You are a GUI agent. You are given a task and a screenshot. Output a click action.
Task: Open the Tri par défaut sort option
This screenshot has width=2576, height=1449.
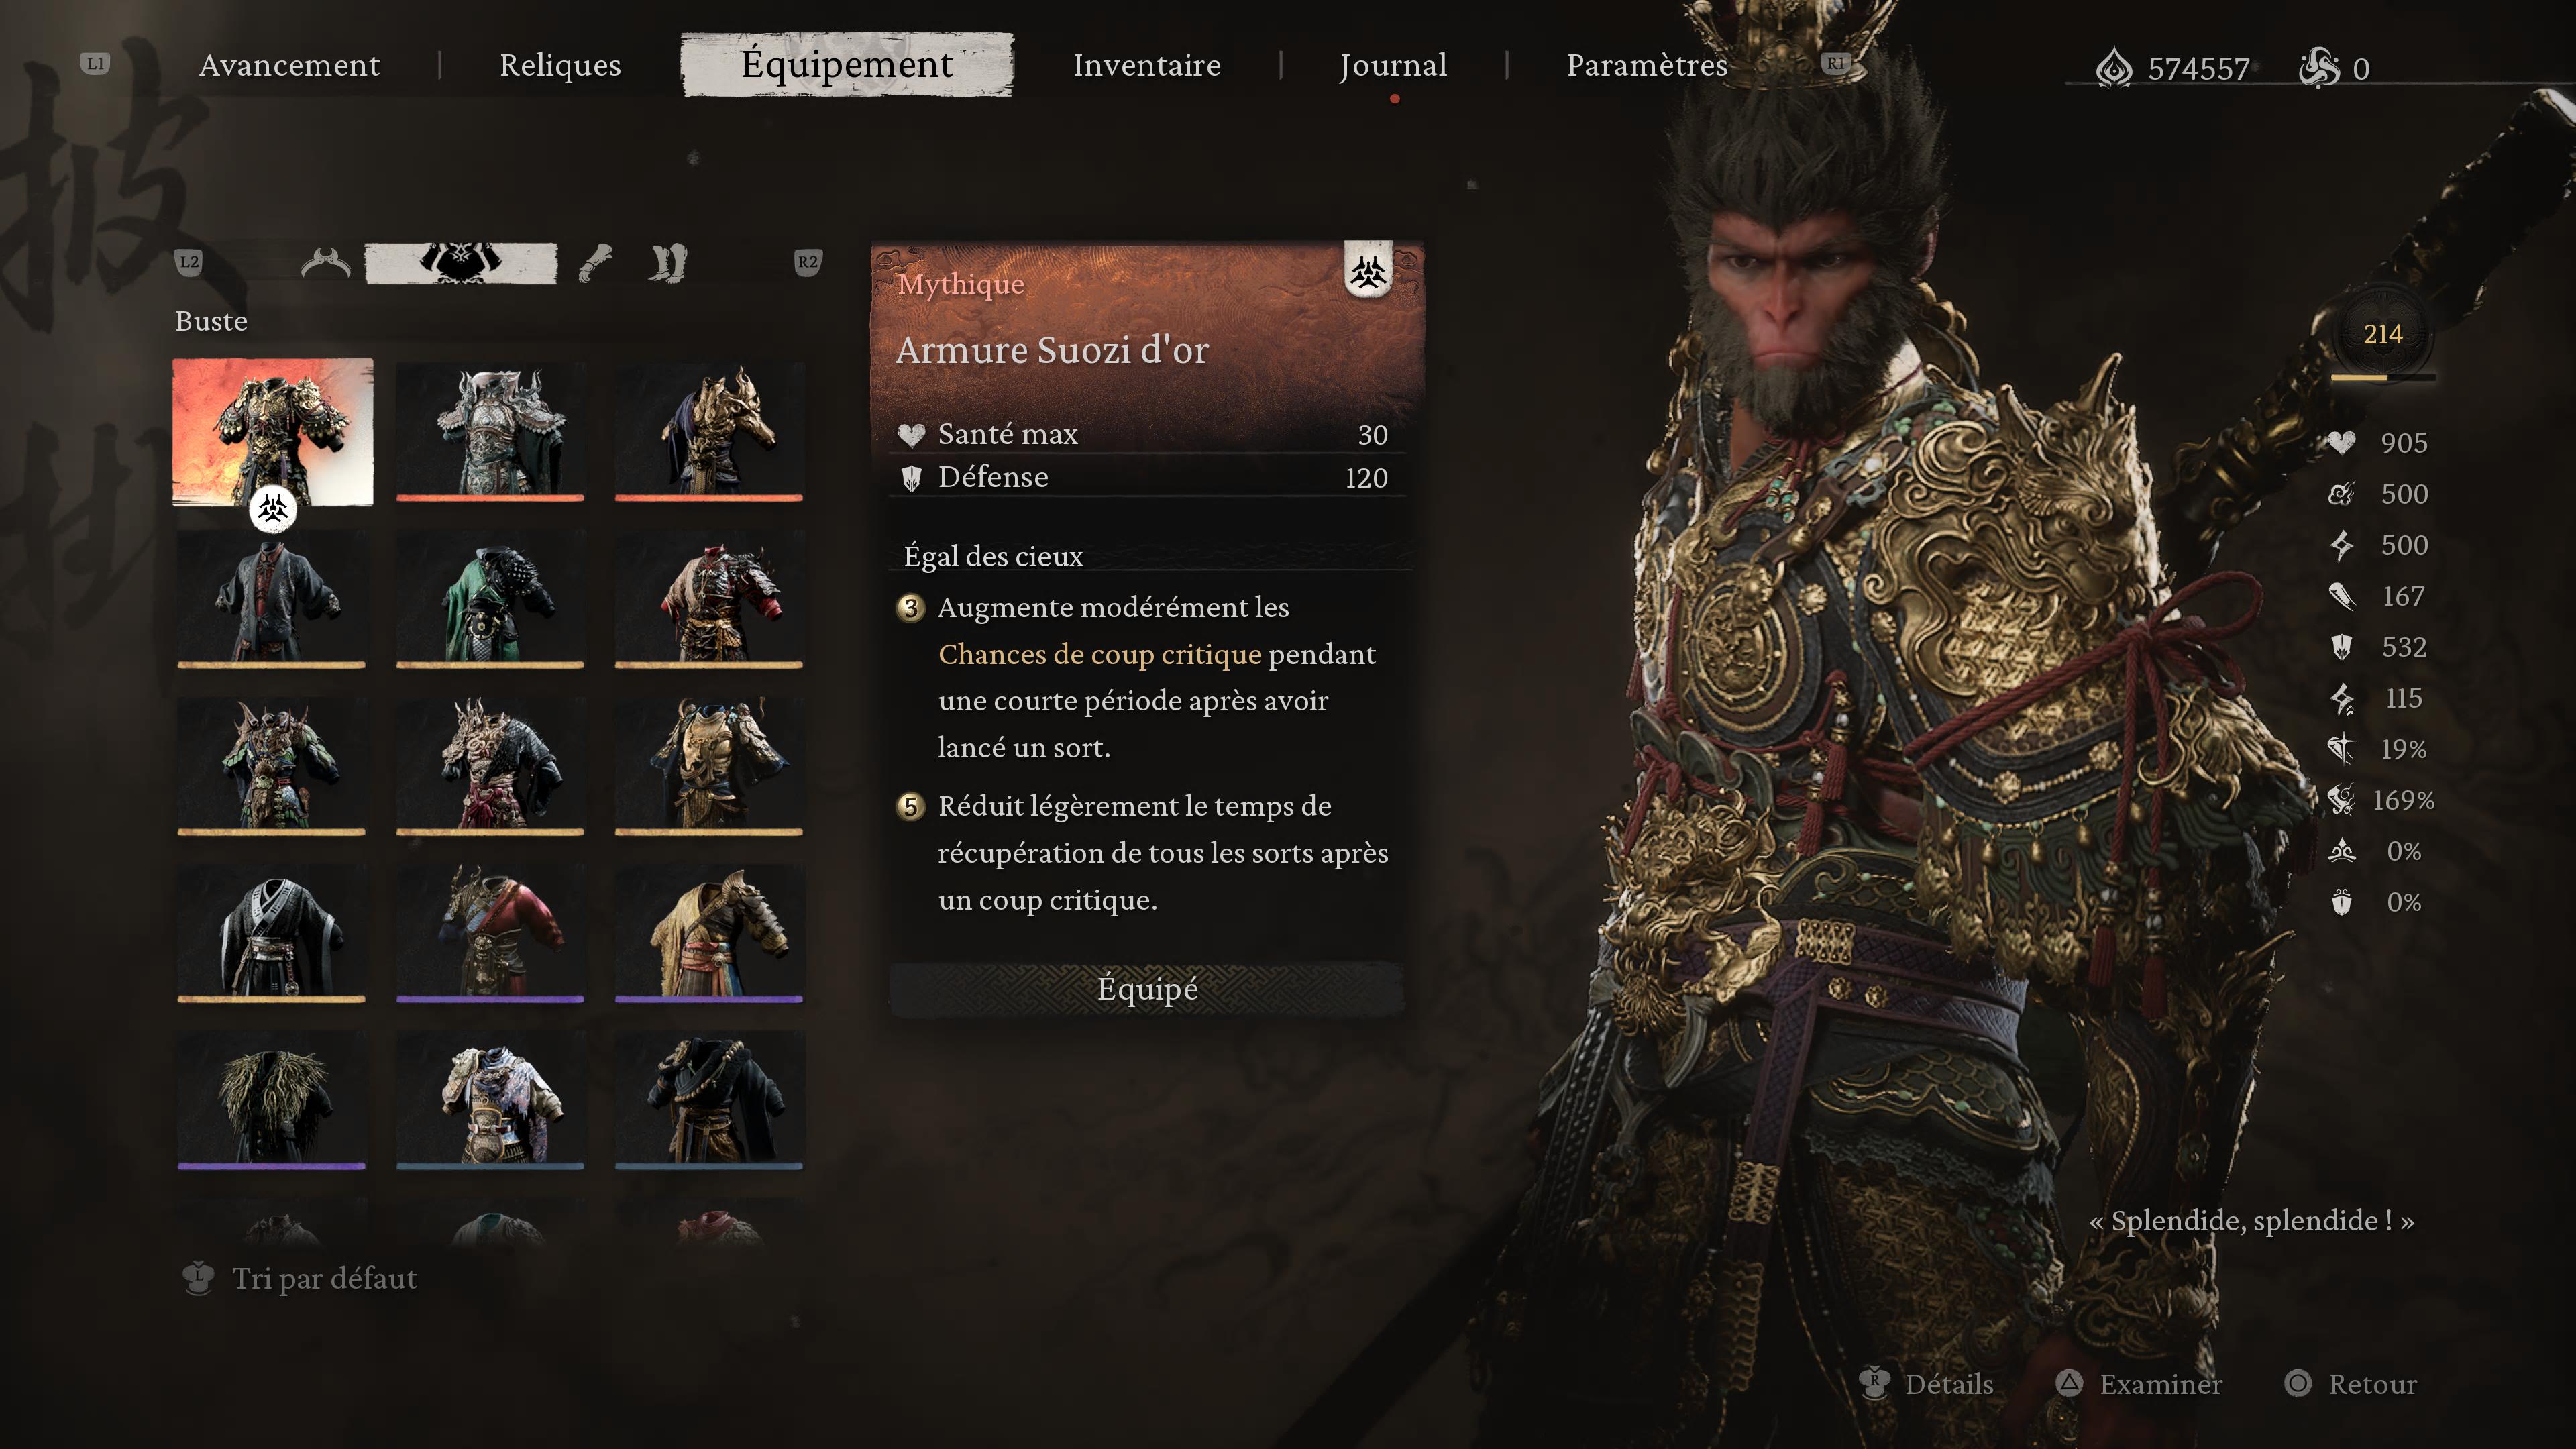pos(300,1278)
